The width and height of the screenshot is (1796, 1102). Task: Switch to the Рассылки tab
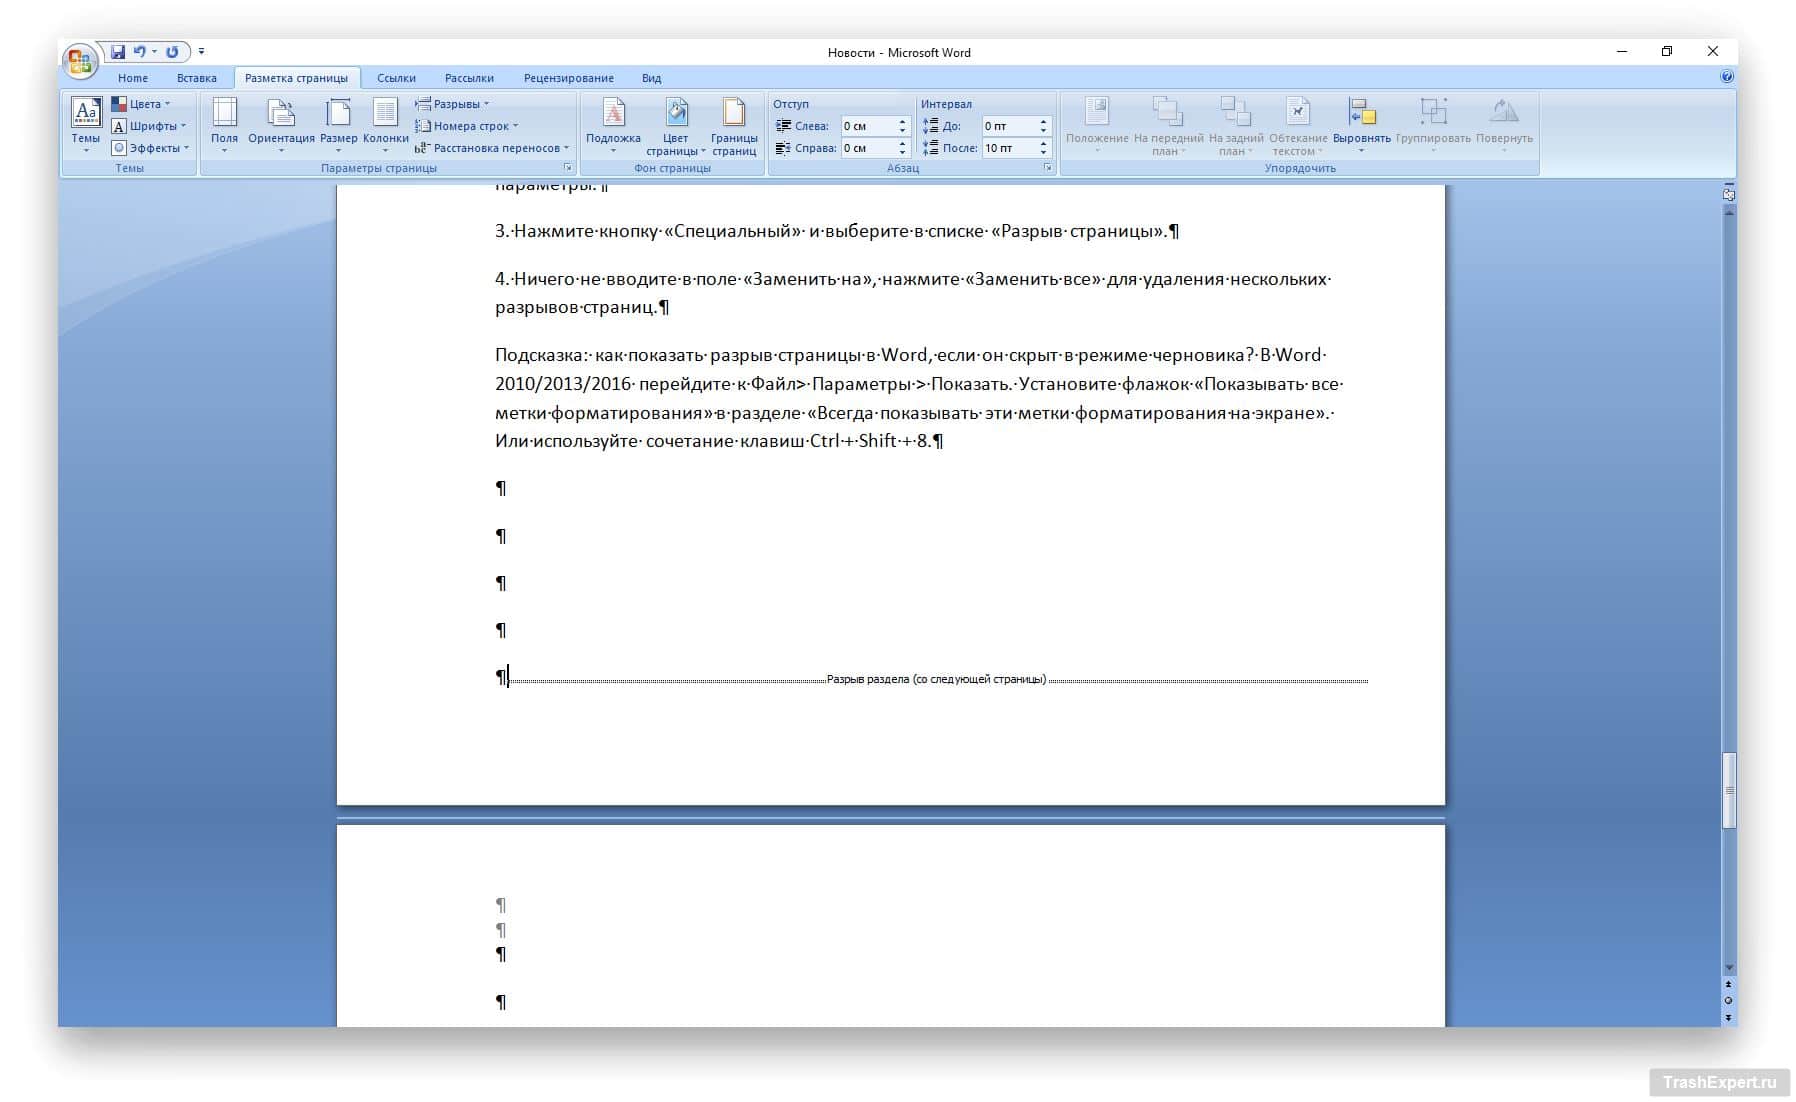point(469,78)
